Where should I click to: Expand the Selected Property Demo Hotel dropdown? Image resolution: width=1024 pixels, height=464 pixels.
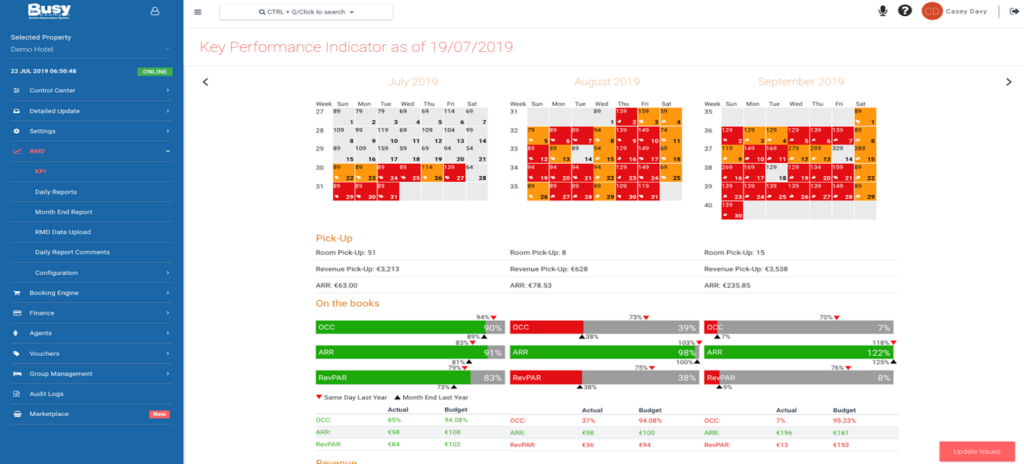166,47
